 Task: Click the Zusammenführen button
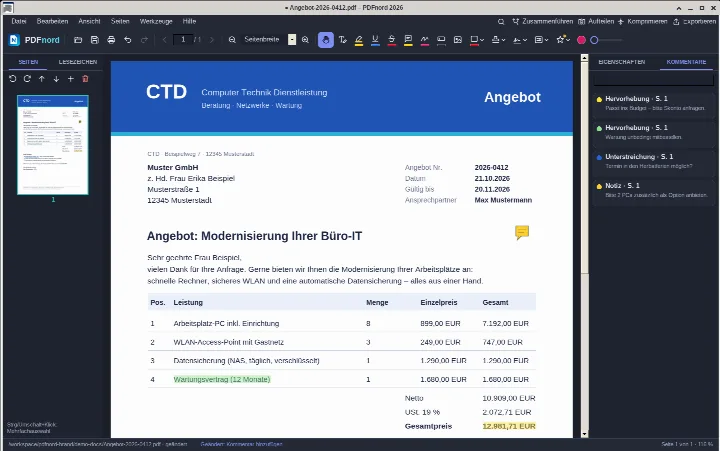(x=543, y=22)
